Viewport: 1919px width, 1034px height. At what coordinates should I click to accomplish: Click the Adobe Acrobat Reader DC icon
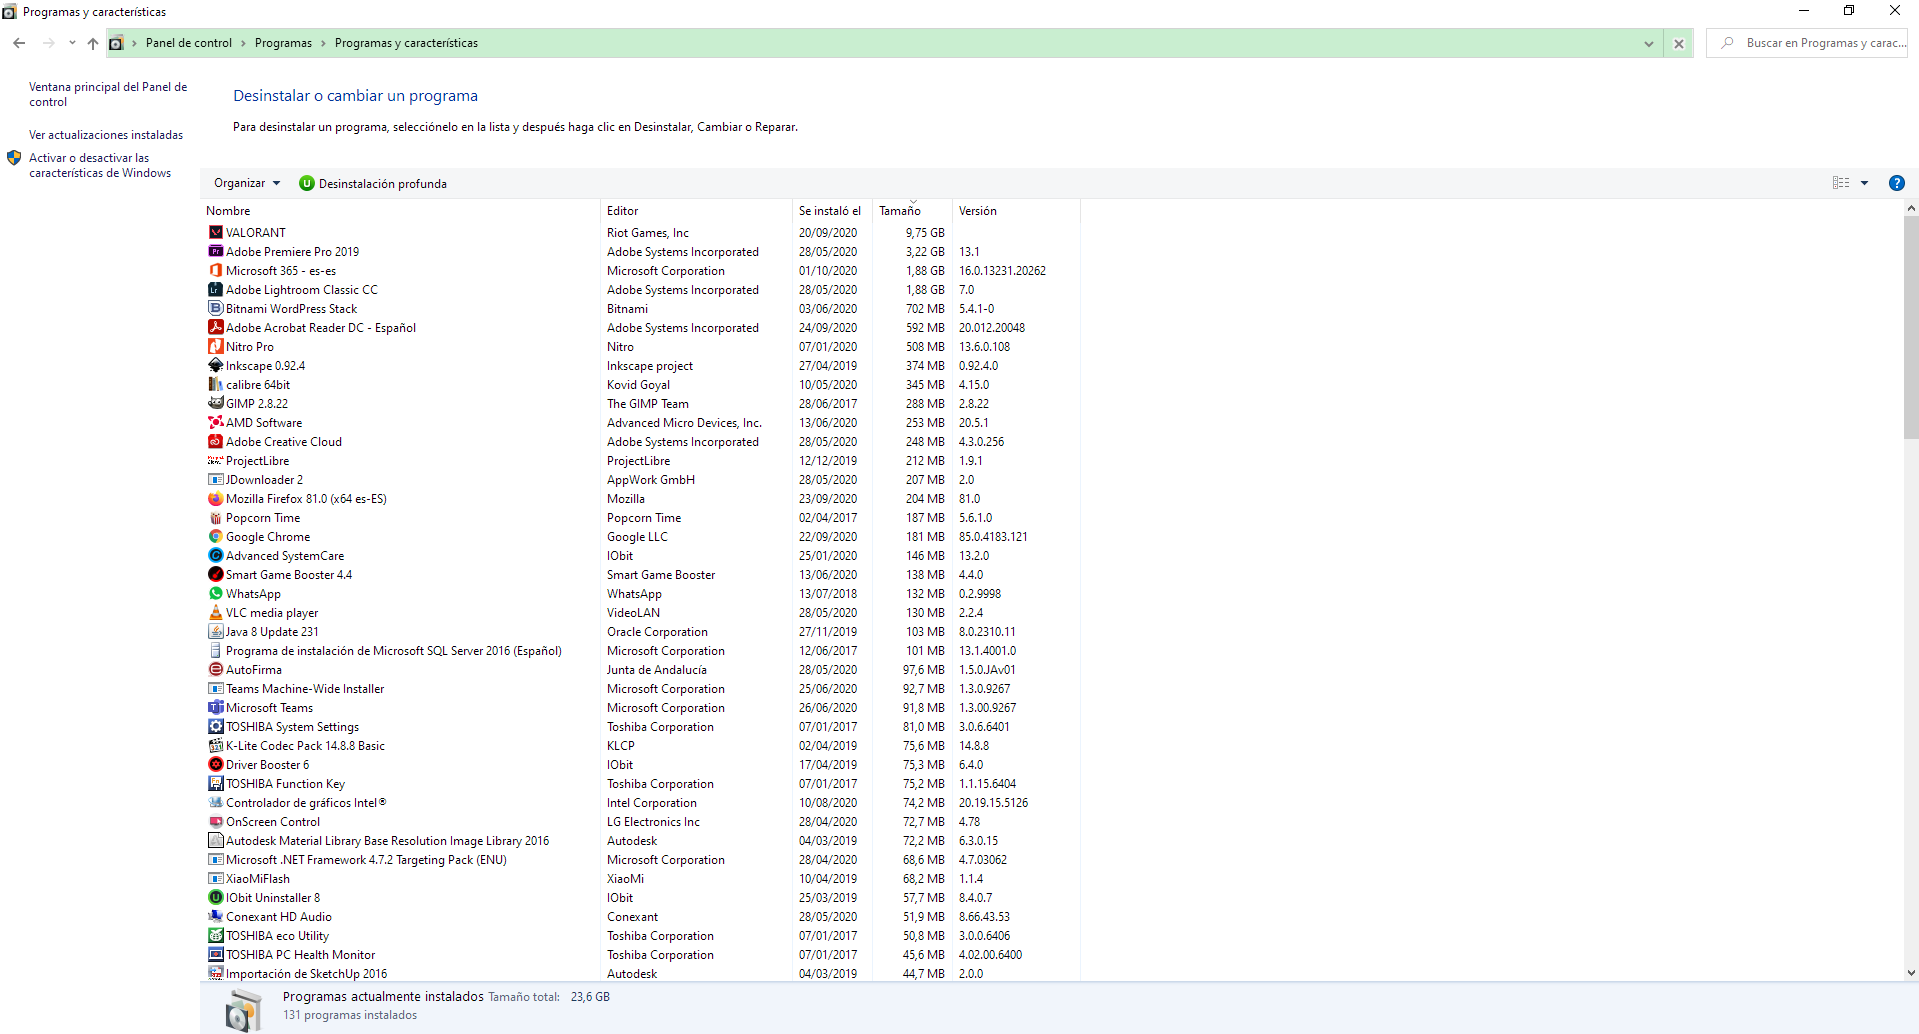(x=215, y=327)
